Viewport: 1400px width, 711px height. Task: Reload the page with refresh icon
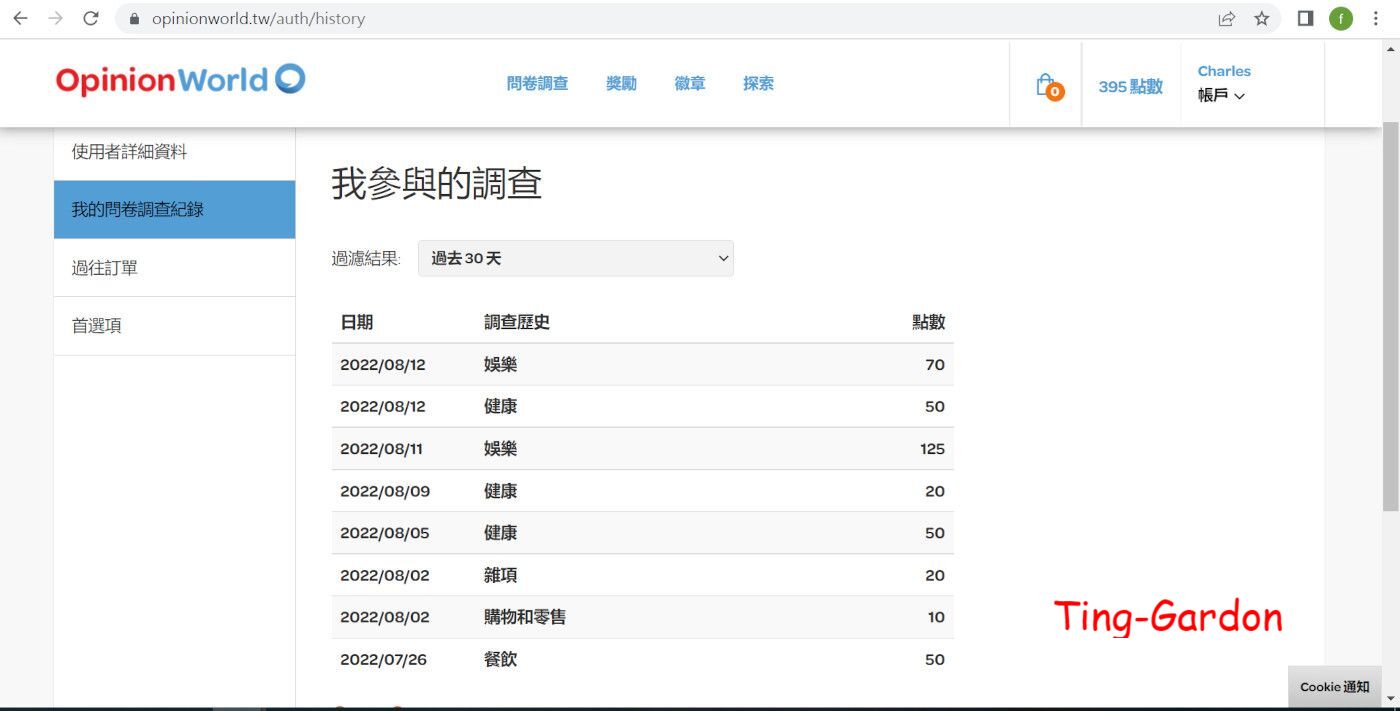point(91,18)
